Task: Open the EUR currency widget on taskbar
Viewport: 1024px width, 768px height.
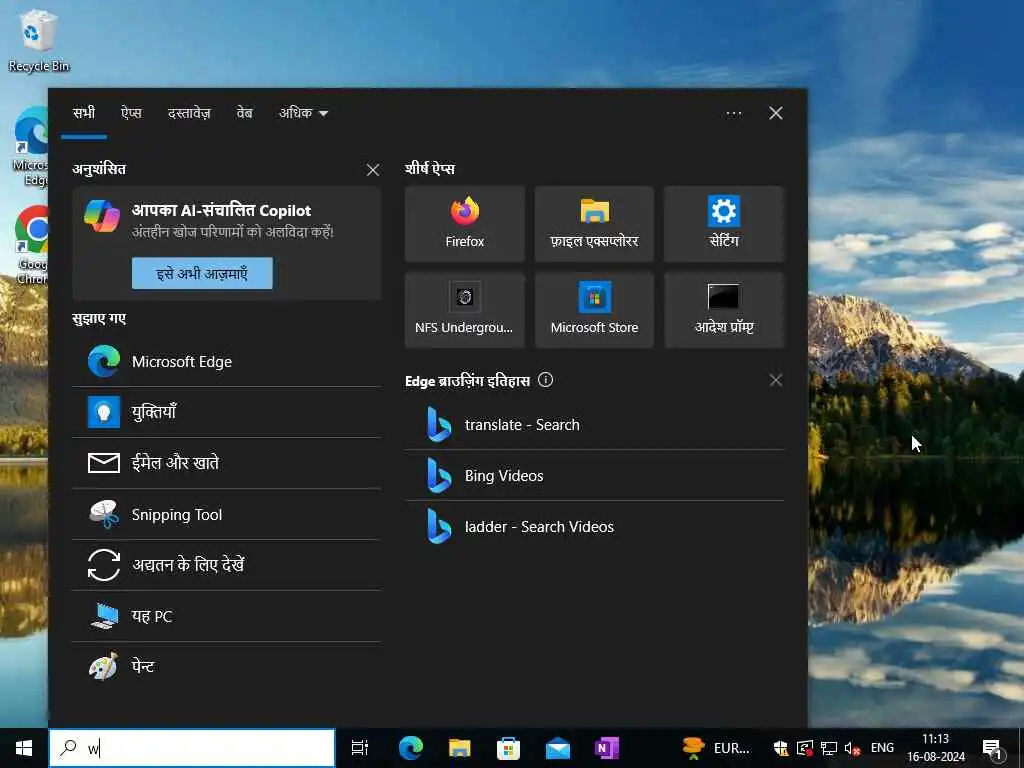Action: [x=716, y=748]
